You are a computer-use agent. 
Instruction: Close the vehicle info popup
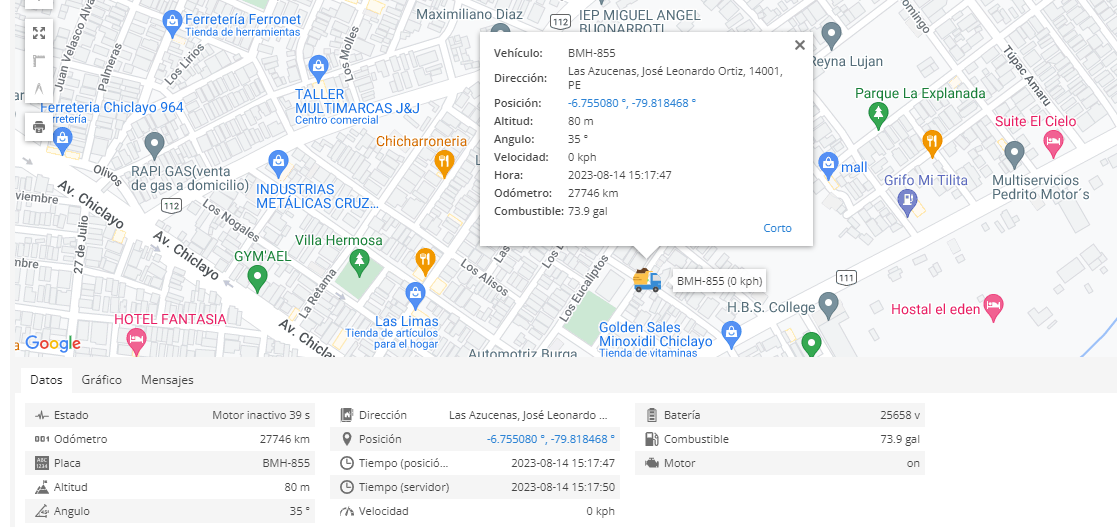(799, 45)
